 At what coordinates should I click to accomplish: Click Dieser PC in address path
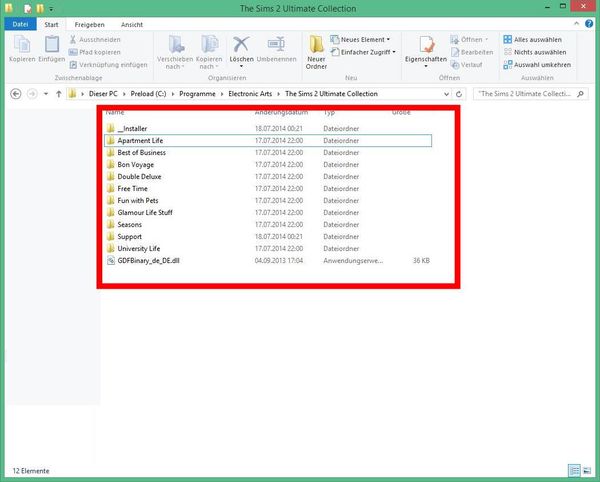[x=103, y=94]
